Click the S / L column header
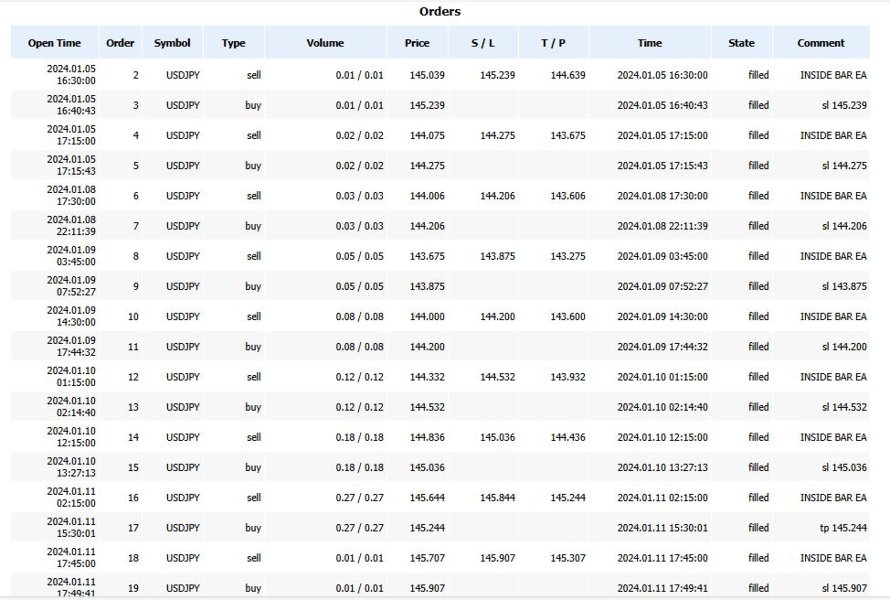This screenshot has width=890, height=600. pos(482,43)
